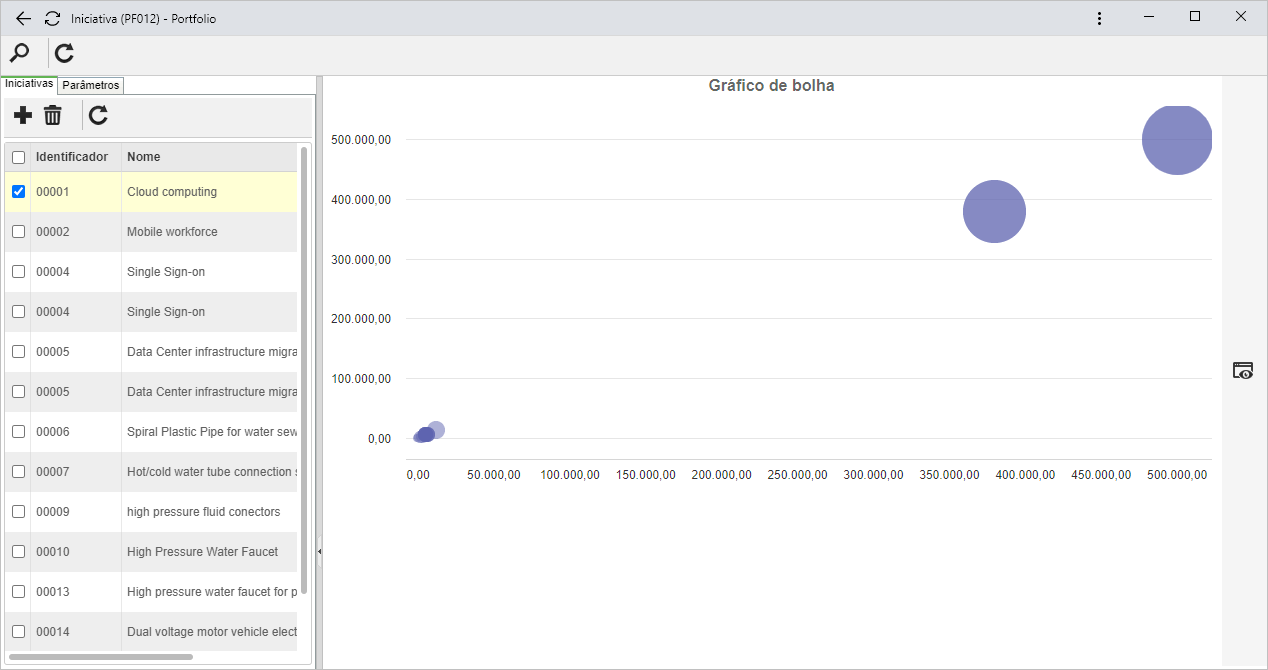This screenshot has width=1268, height=670.
Task: Open the three-dot options menu
Action: pyautogui.click(x=1099, y=19)
